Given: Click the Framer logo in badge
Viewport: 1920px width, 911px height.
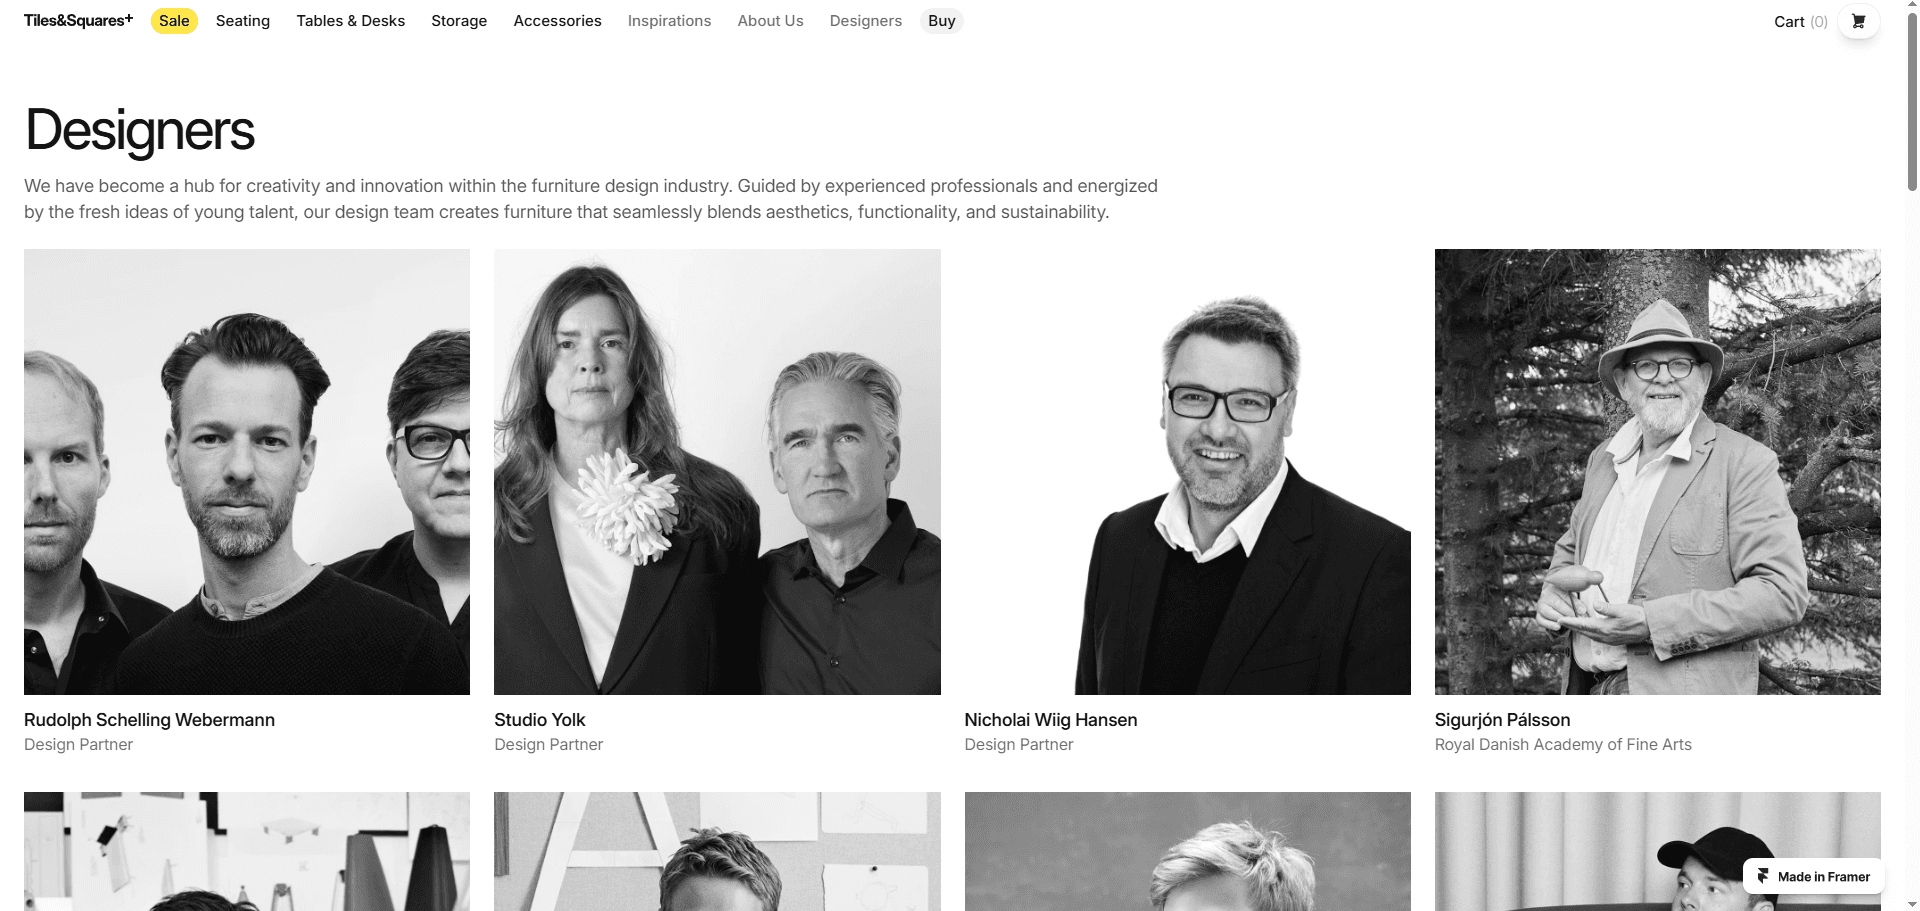Looking at the screenshot, I should point(1763,876).
